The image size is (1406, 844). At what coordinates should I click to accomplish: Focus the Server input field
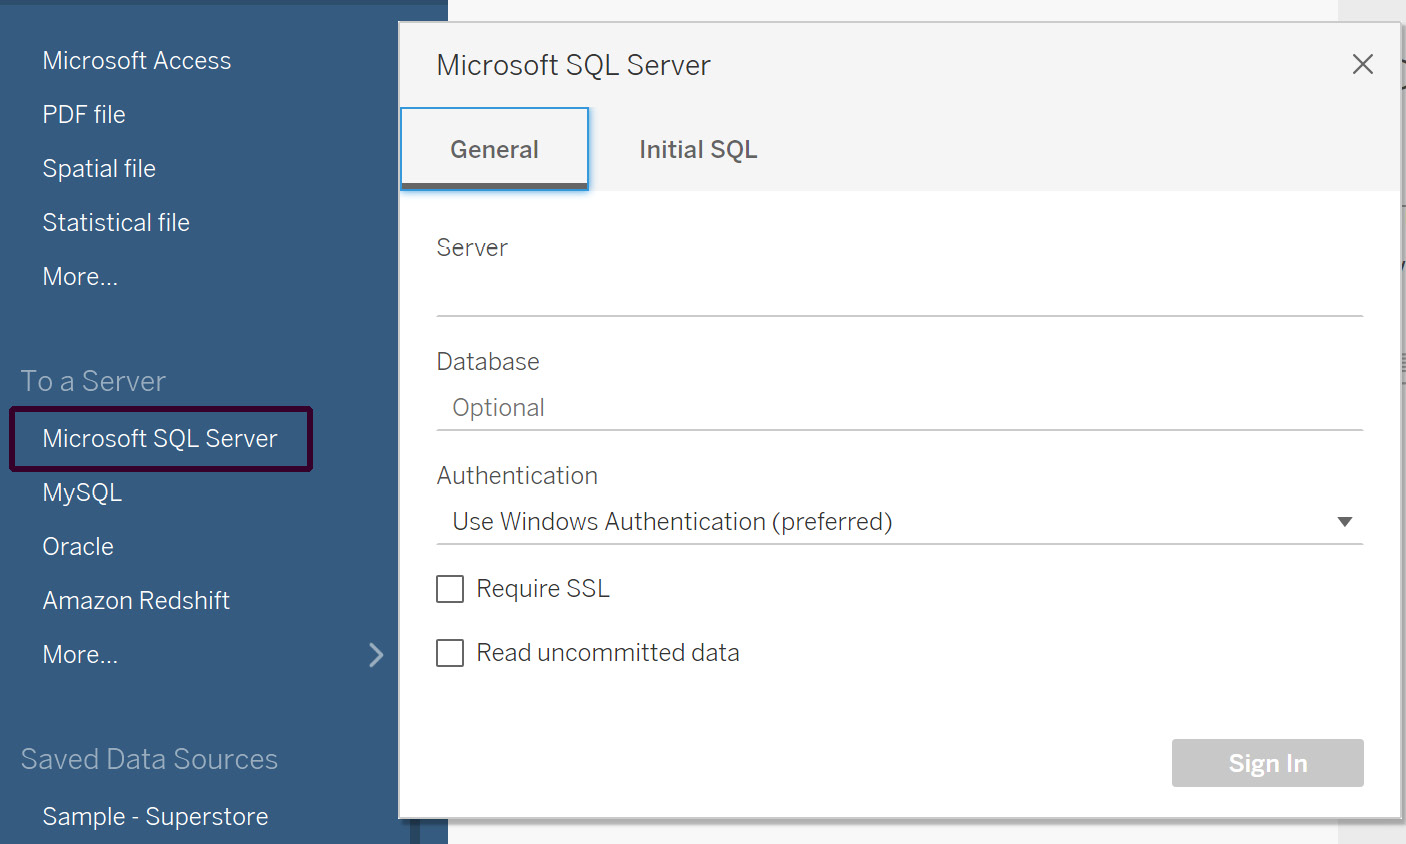[900, 293]
